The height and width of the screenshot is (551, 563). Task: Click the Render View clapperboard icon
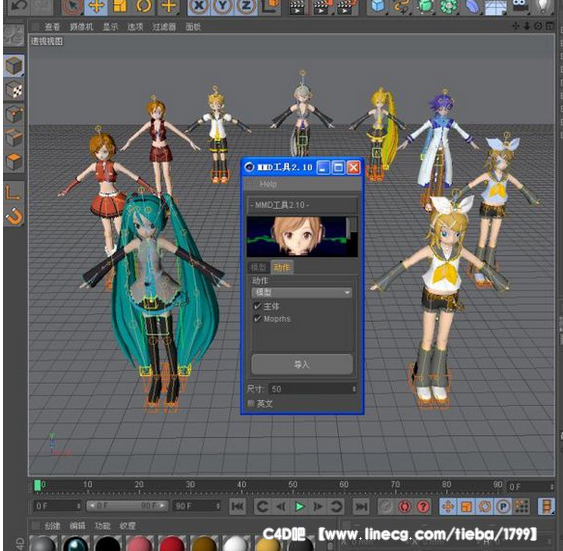coord(297,7)
